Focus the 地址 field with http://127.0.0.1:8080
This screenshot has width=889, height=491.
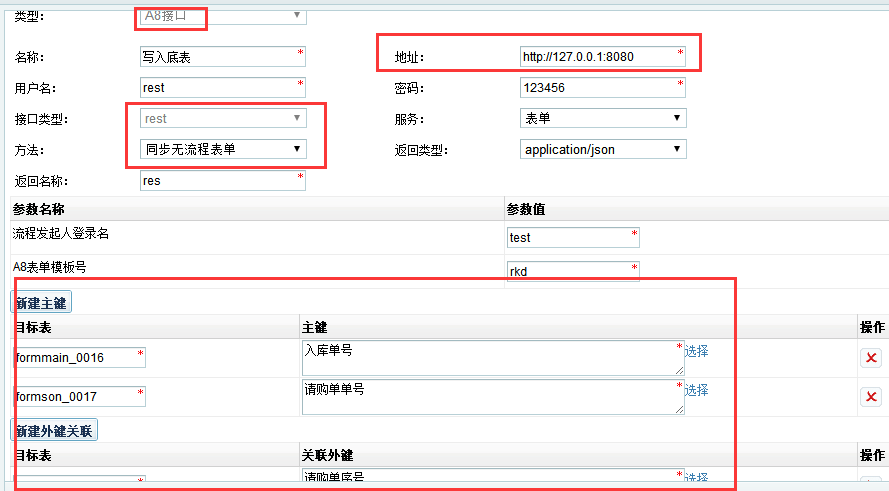click(x=603, y=57)
